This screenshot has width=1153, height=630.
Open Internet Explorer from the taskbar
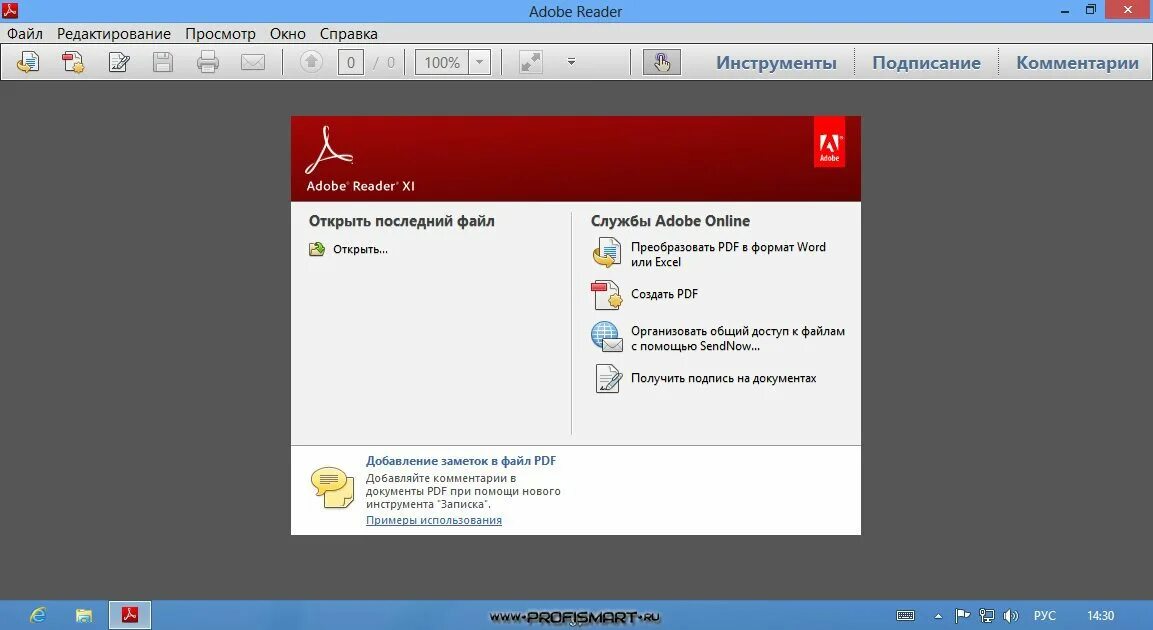coord(38,615)
